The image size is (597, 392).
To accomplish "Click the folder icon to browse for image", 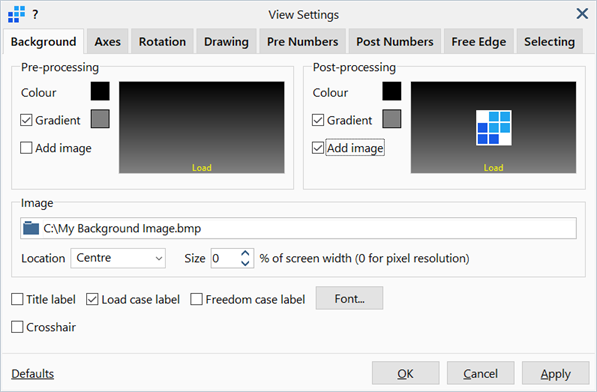I will point(31,228).
